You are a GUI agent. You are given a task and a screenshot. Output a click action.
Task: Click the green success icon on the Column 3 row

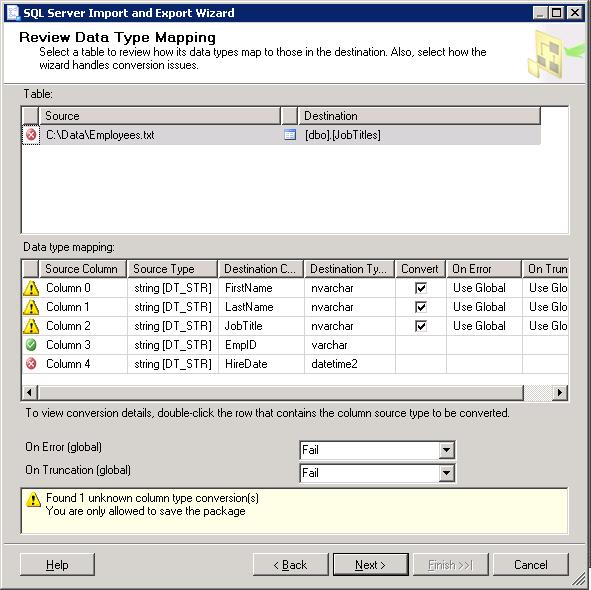tap(31, 345)
